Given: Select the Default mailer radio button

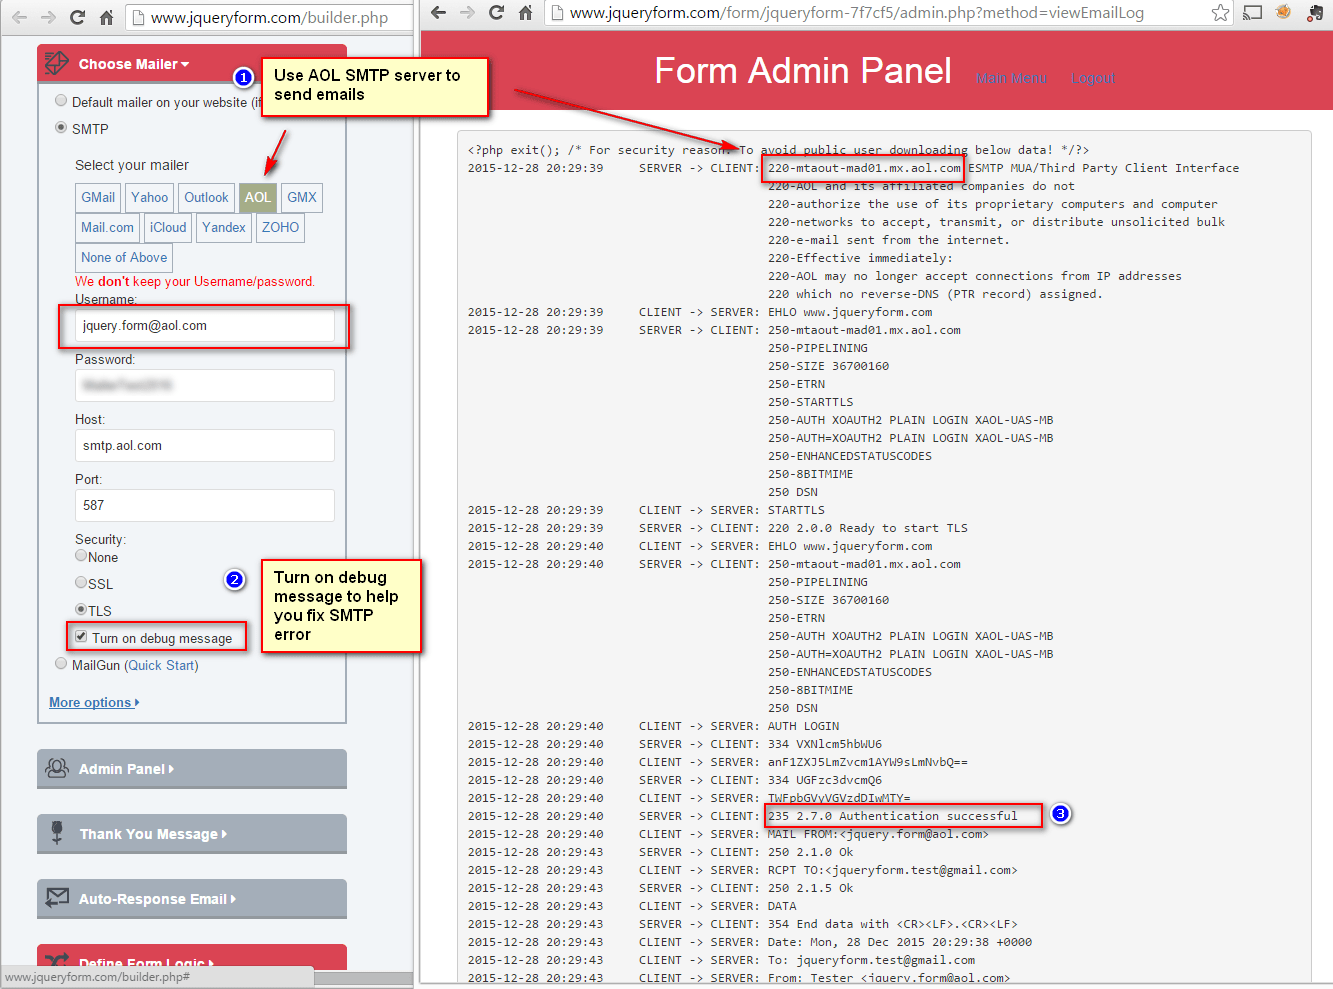Looking at the screenshot, I should (x=61, y=100).
